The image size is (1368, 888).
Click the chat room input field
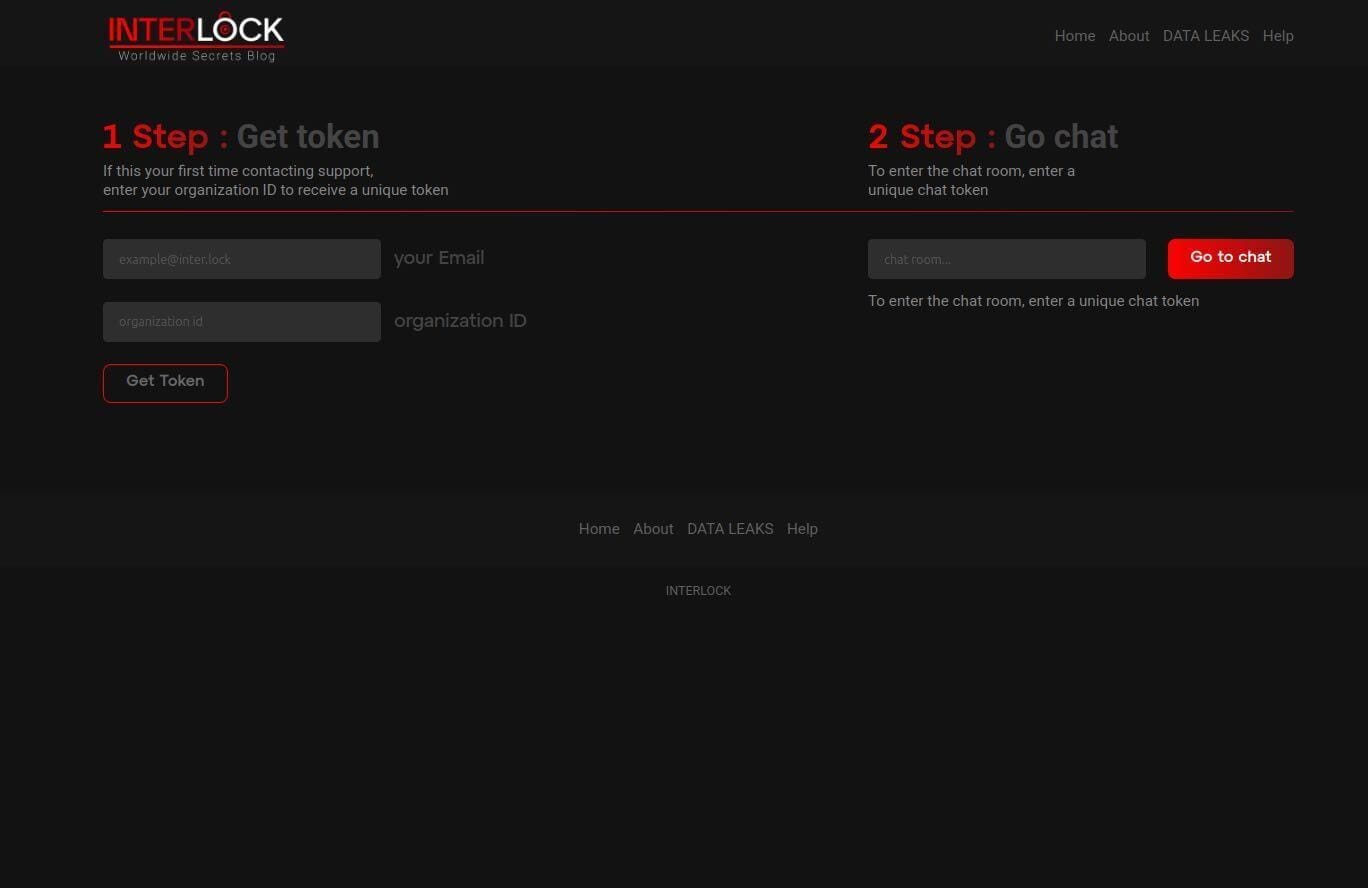click(x=1007, y=259)
